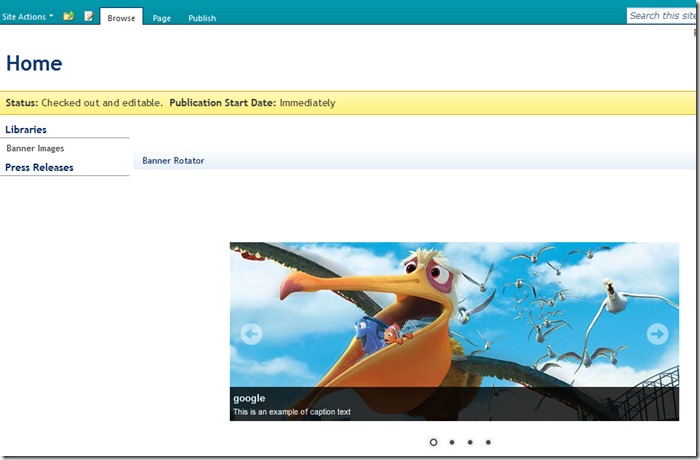Click the Publication Start Date Immediately text
The height and width of the screenshot is (460, 700).
[x=252, y=103]
